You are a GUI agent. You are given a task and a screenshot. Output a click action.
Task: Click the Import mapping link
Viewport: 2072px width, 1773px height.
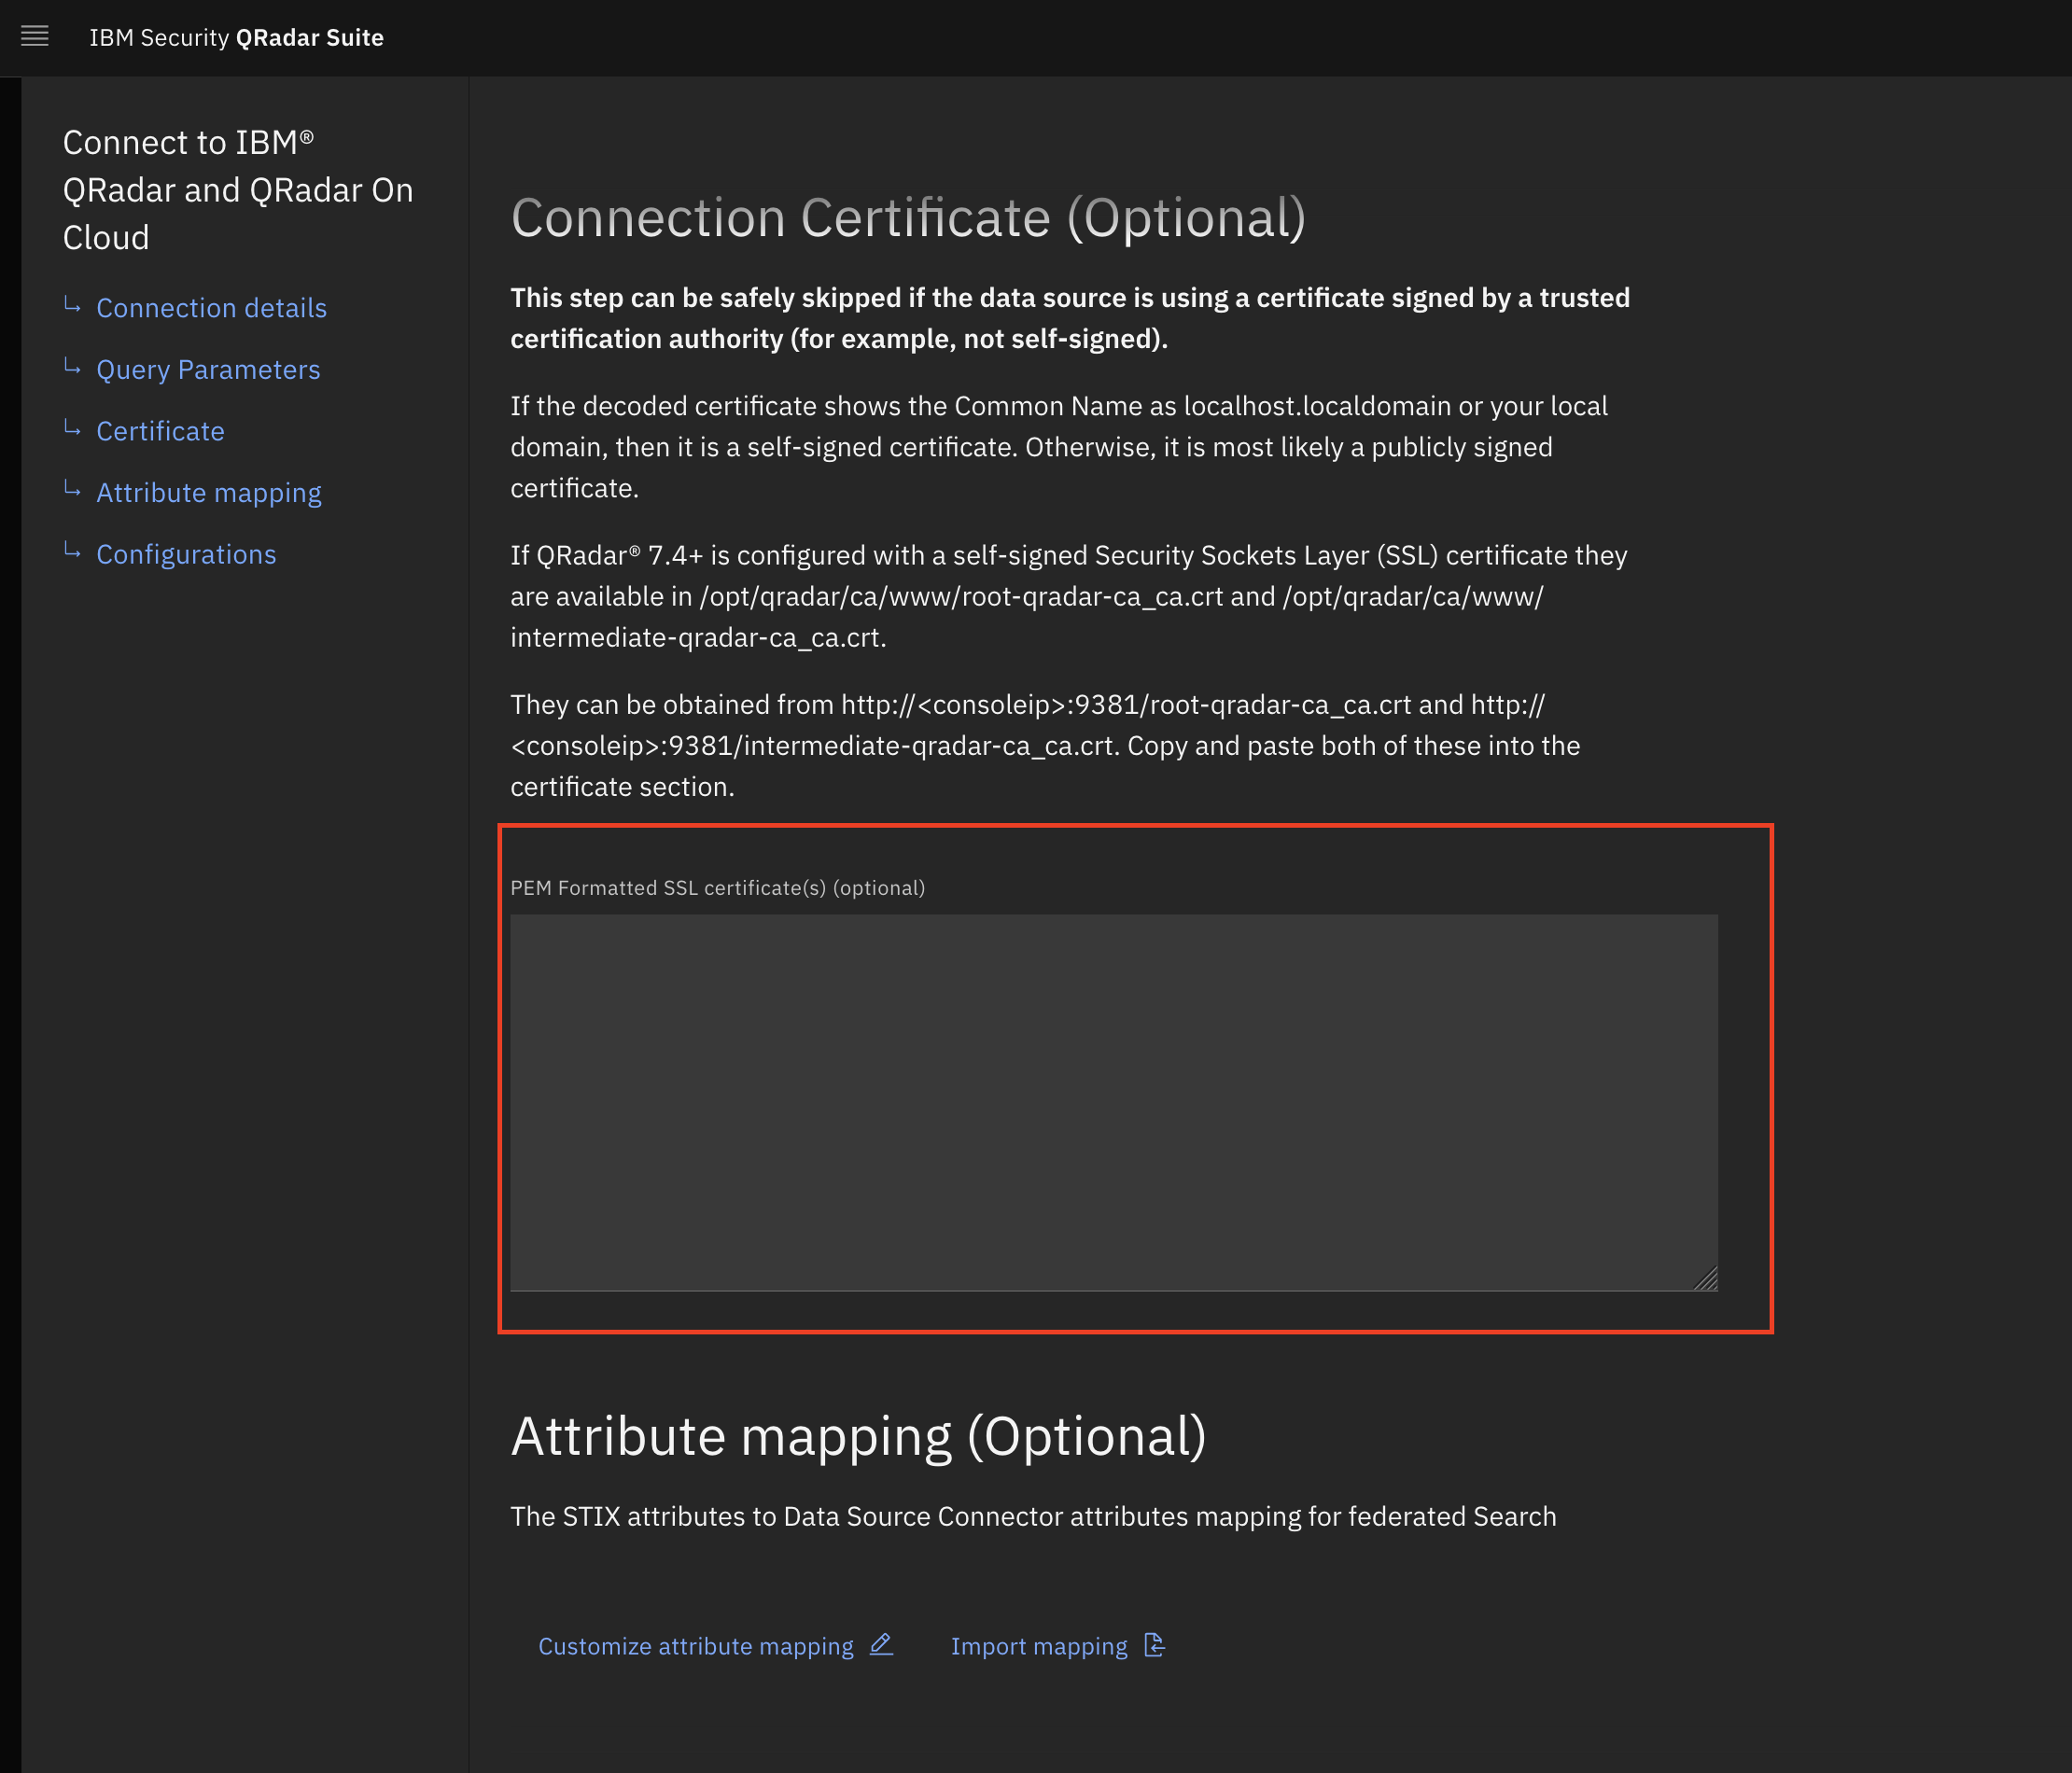click(x=1039, y=1646)
